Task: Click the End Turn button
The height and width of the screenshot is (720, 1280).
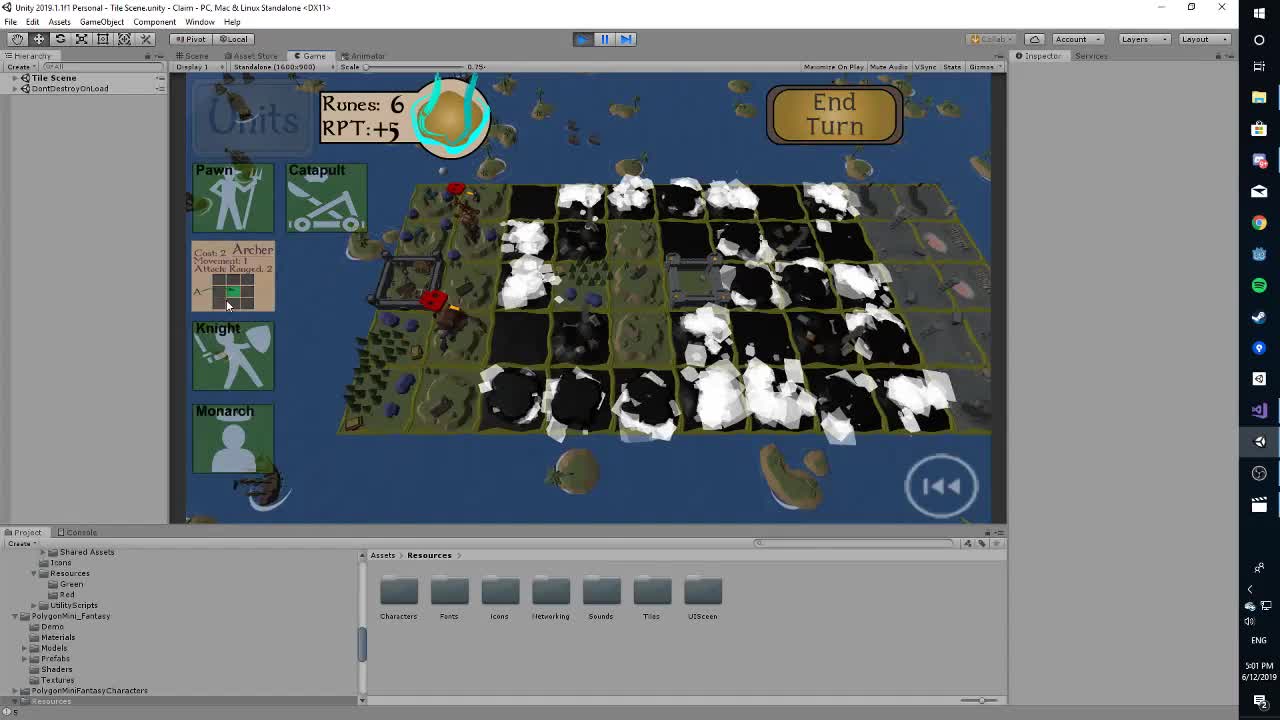Action: pos(834,115)
